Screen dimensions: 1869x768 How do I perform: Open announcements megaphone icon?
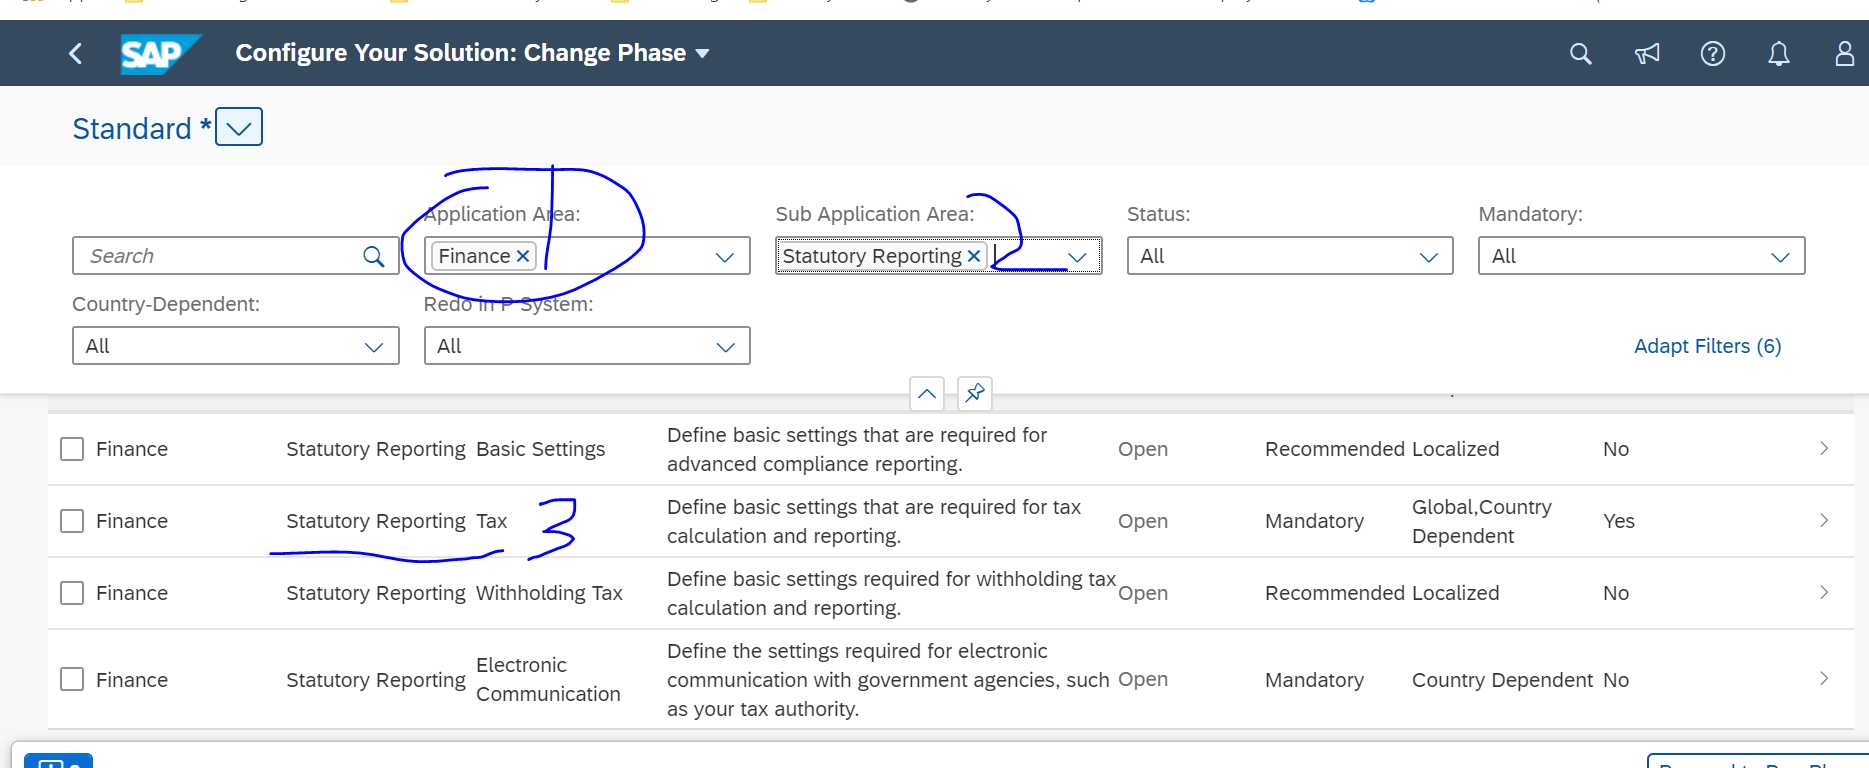coord(1647,53)
